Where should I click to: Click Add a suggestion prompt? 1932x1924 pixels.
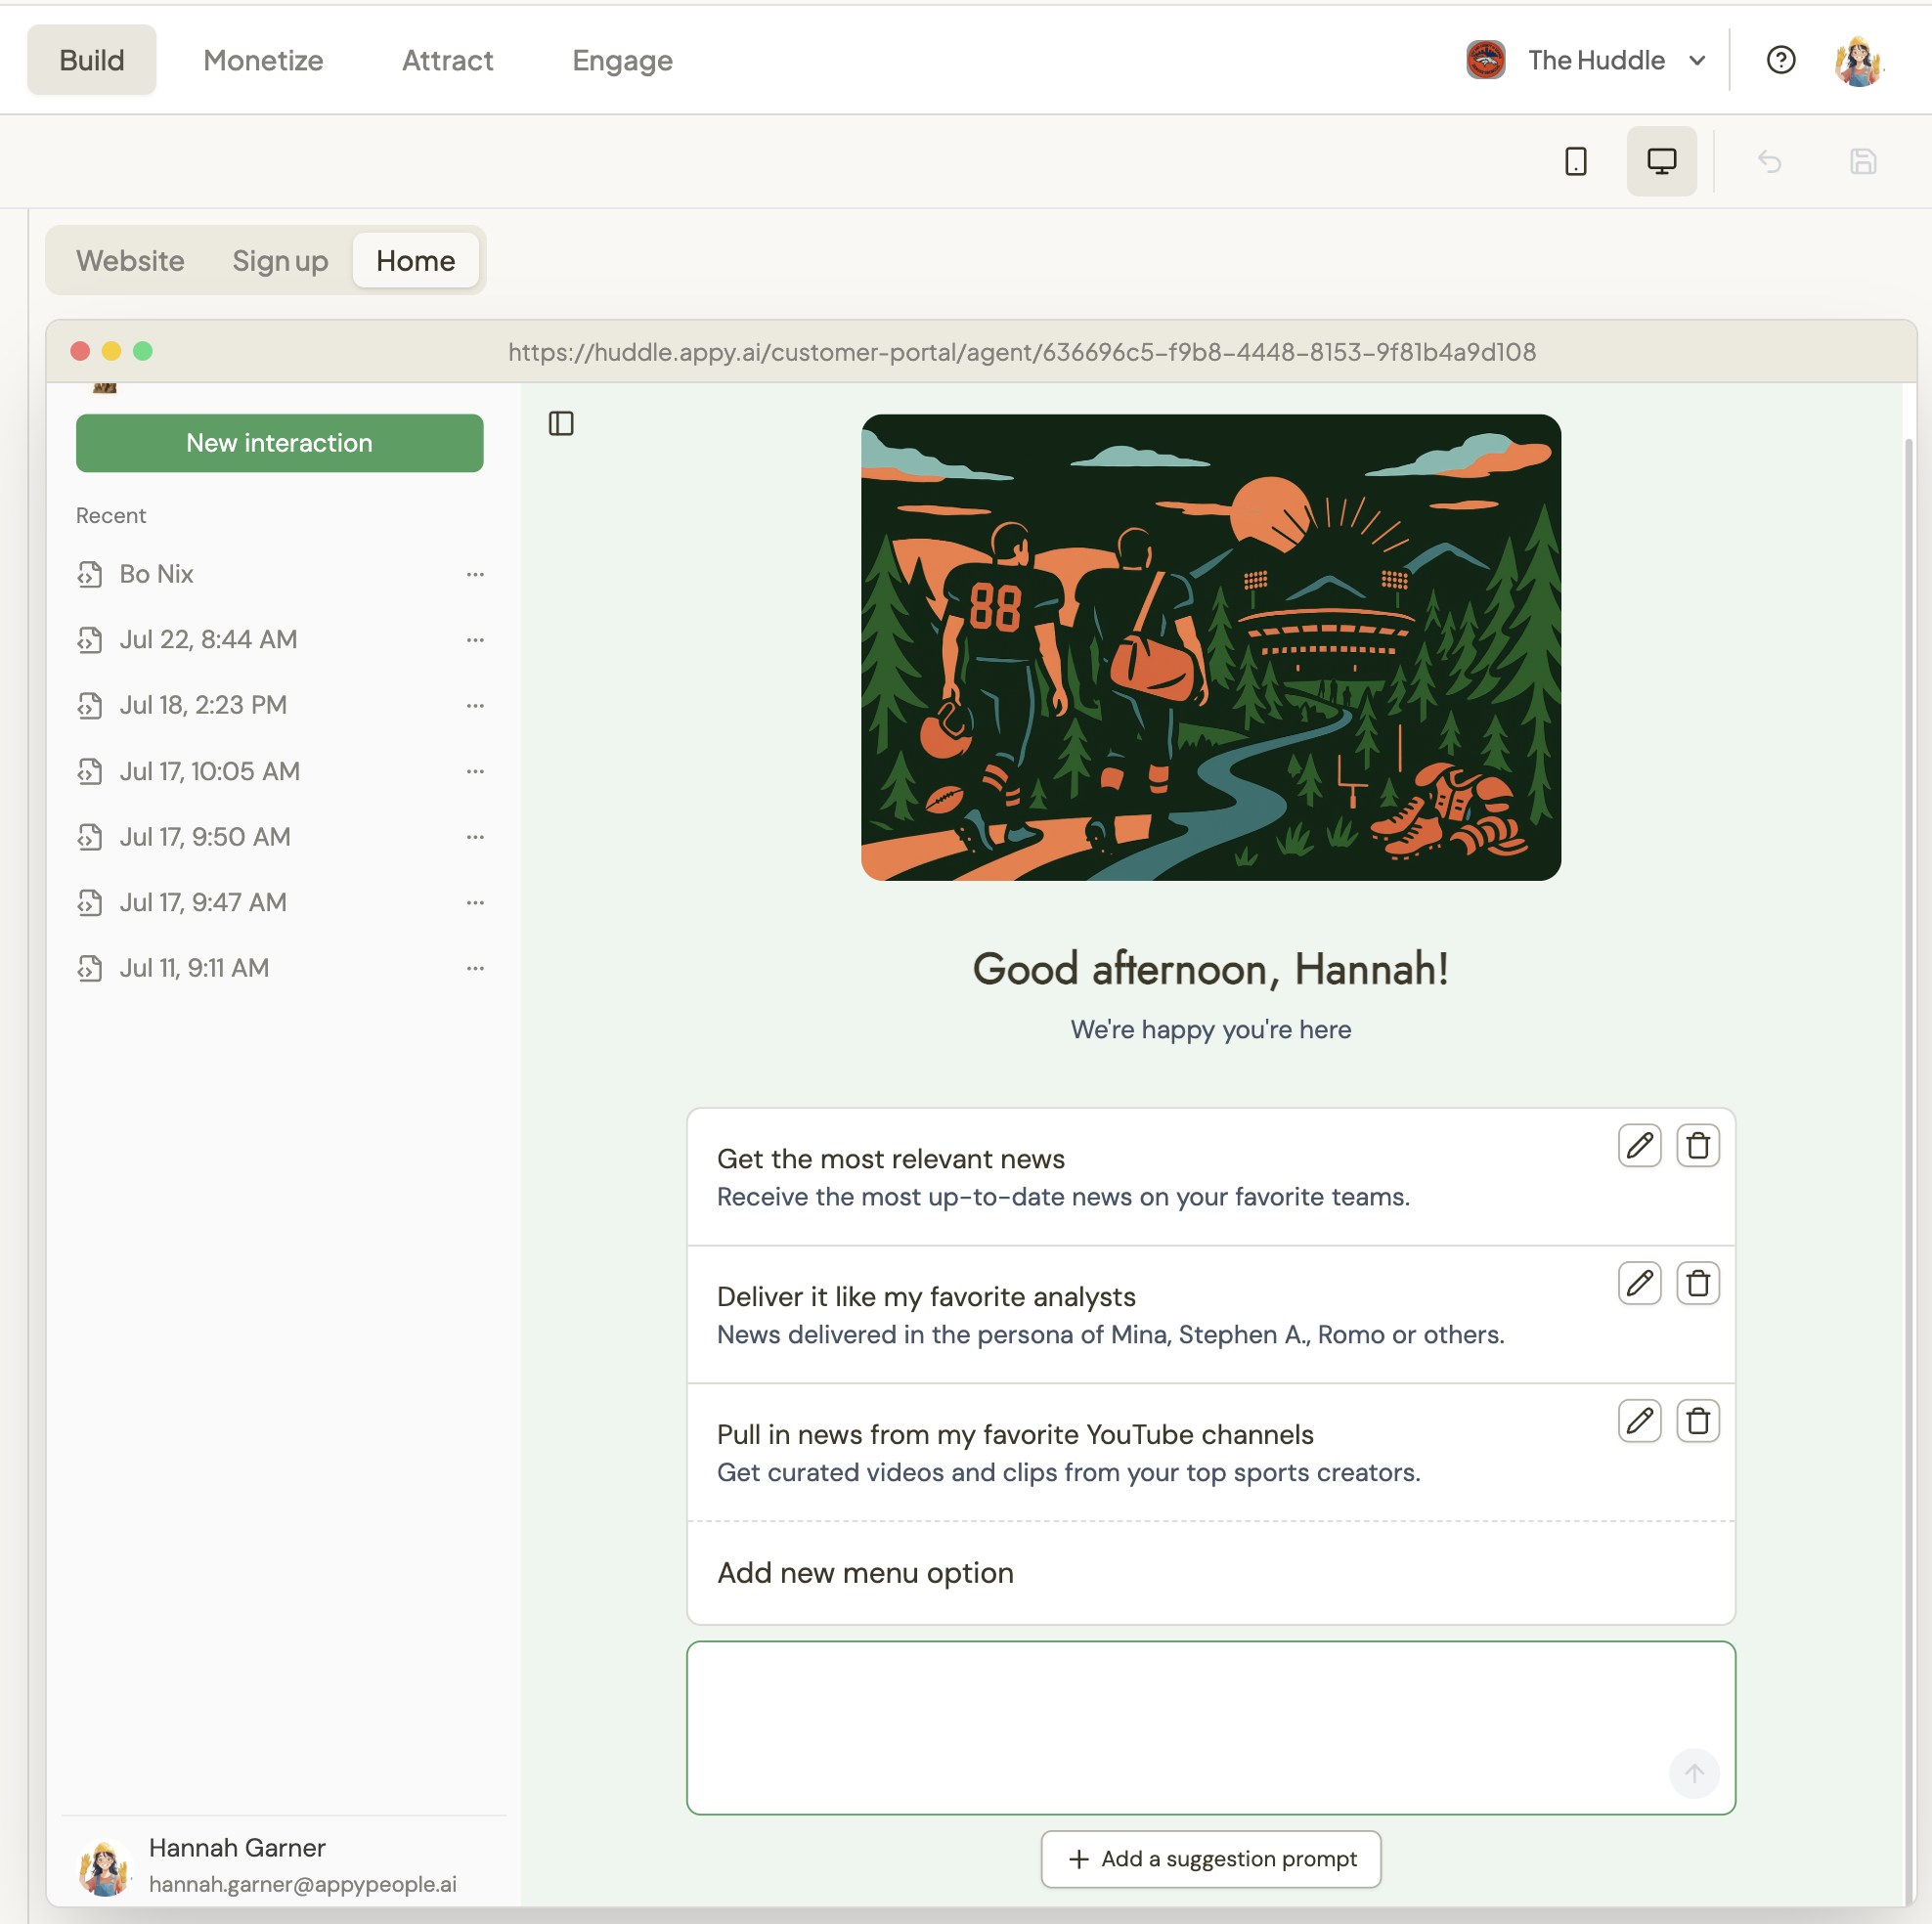[x=1210, y=1859]
